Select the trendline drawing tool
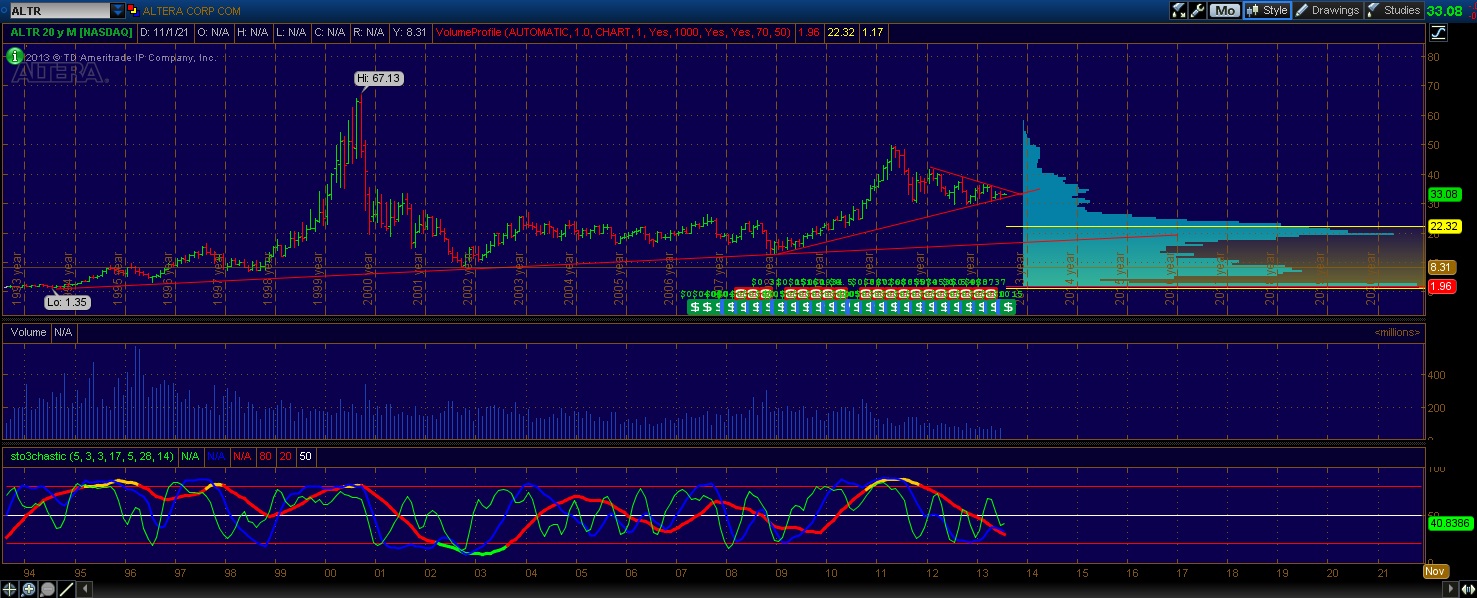 point(68,590)
